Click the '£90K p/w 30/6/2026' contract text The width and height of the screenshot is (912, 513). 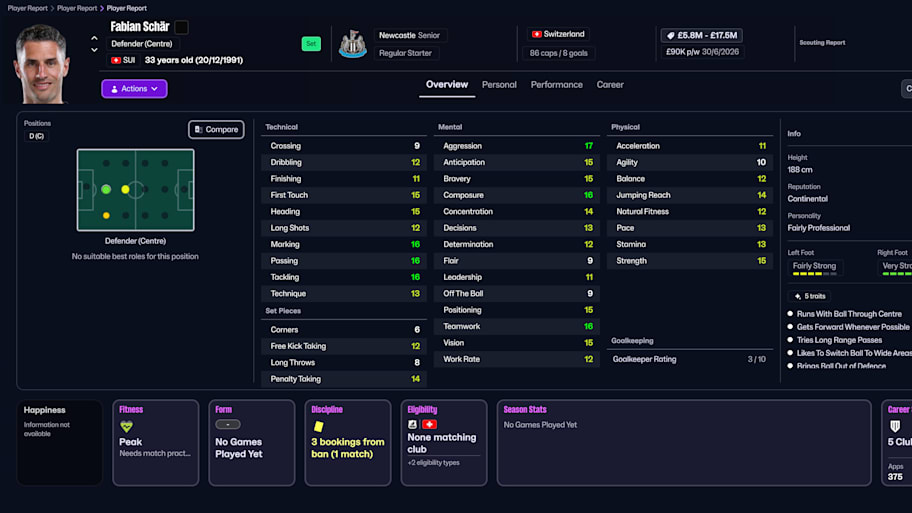702,52
